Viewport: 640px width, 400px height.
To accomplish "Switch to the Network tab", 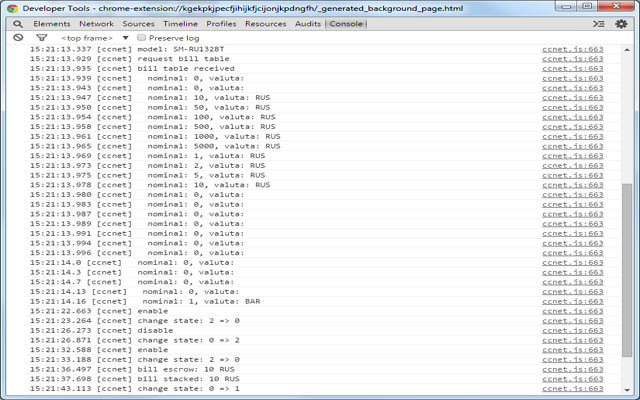I will point(96,24).
